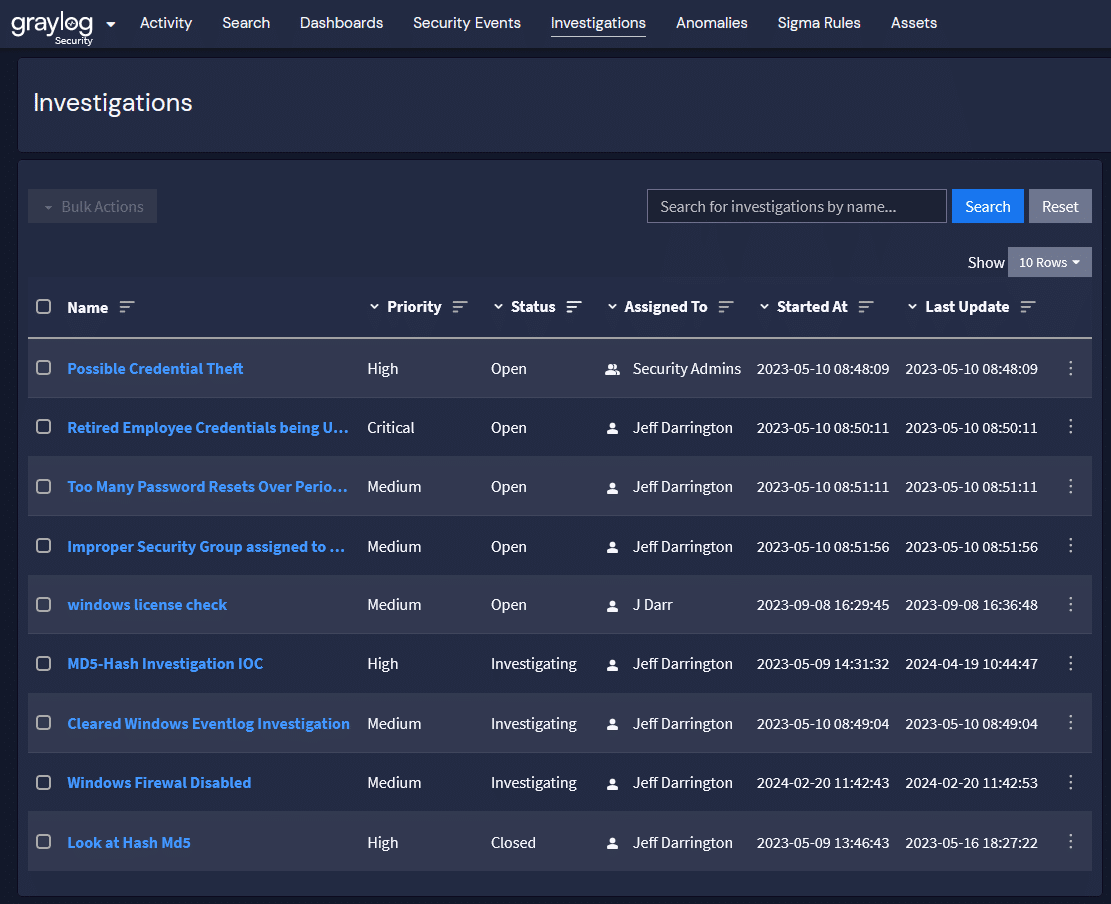Go to the Sigma Rules tab
Image resolution: width=1111 pixels, height=904 pixels.
[818, 23]
